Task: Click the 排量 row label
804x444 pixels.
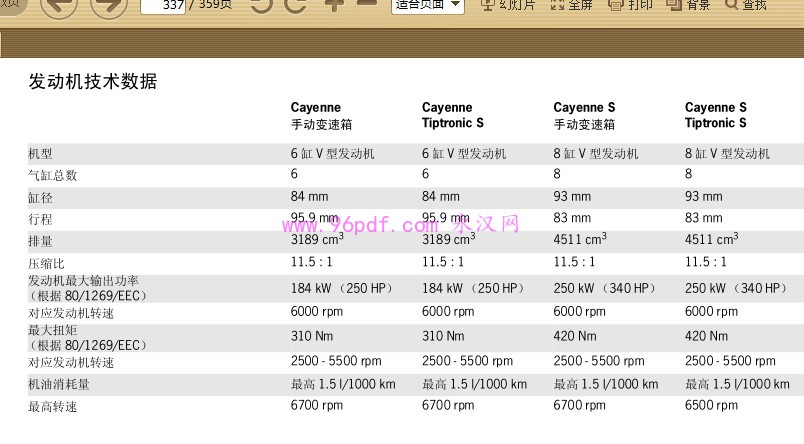Action: (41, 241)
